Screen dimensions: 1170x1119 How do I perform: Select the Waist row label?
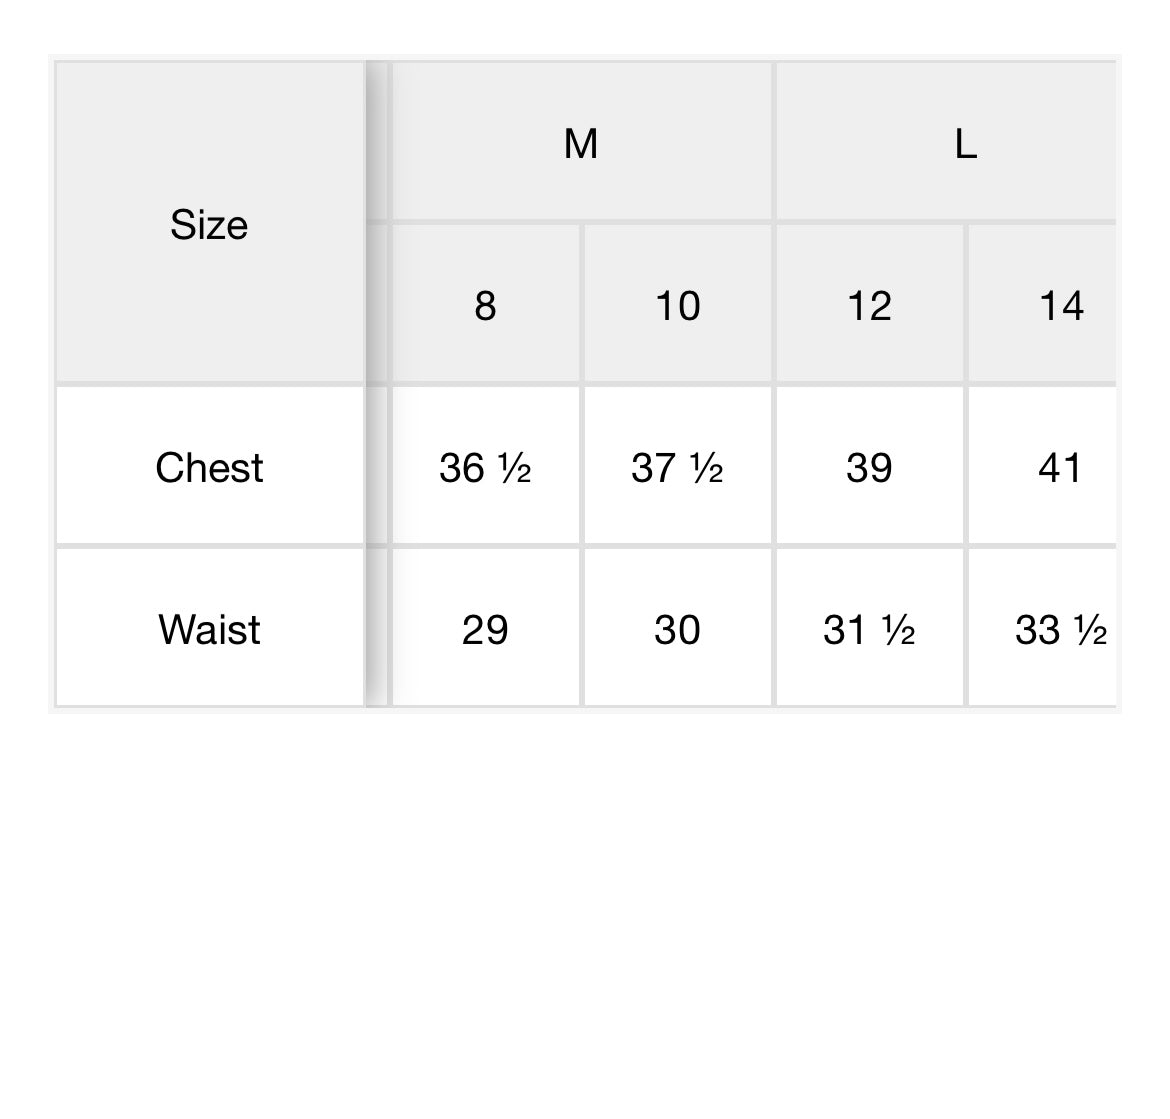tap(209, 629)
